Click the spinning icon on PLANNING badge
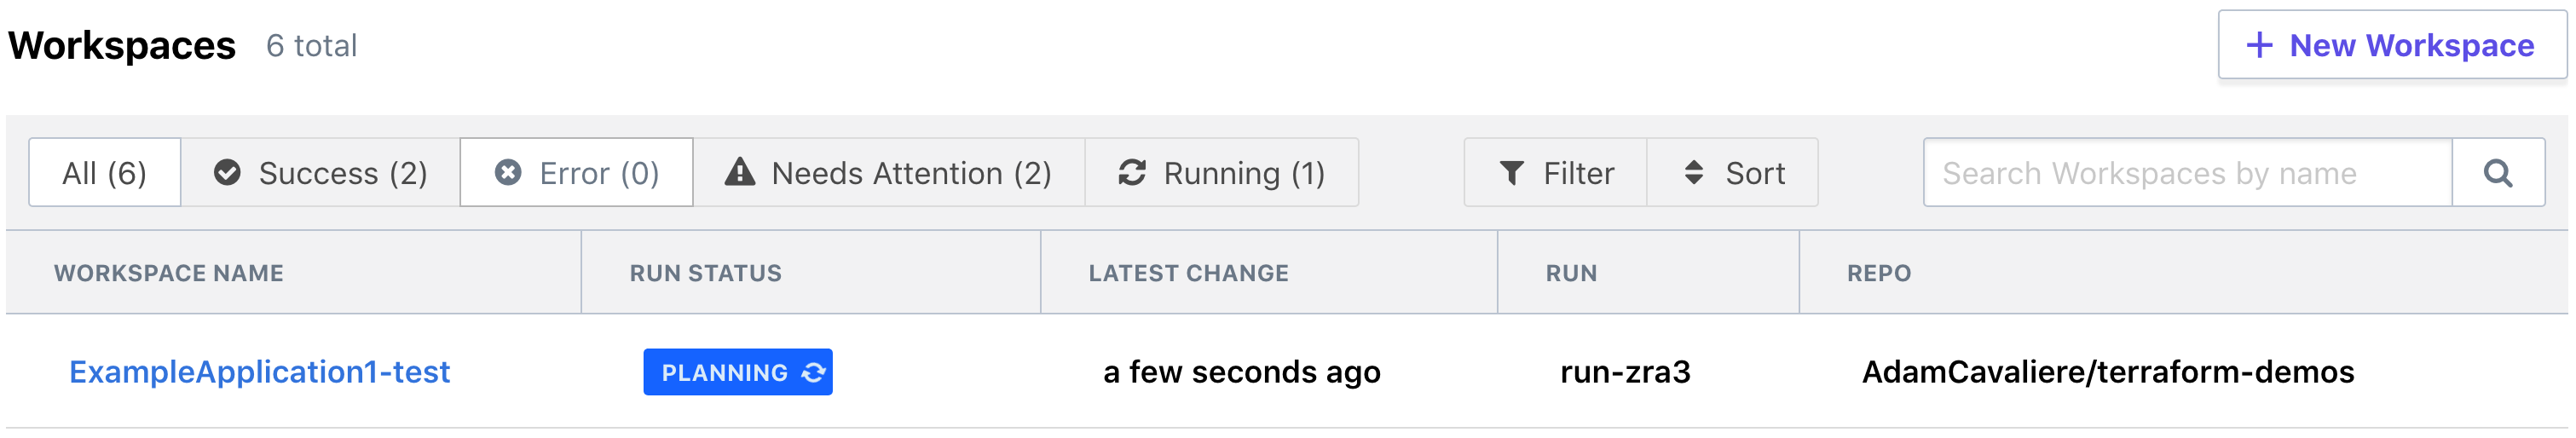 (x=814, y=372)
